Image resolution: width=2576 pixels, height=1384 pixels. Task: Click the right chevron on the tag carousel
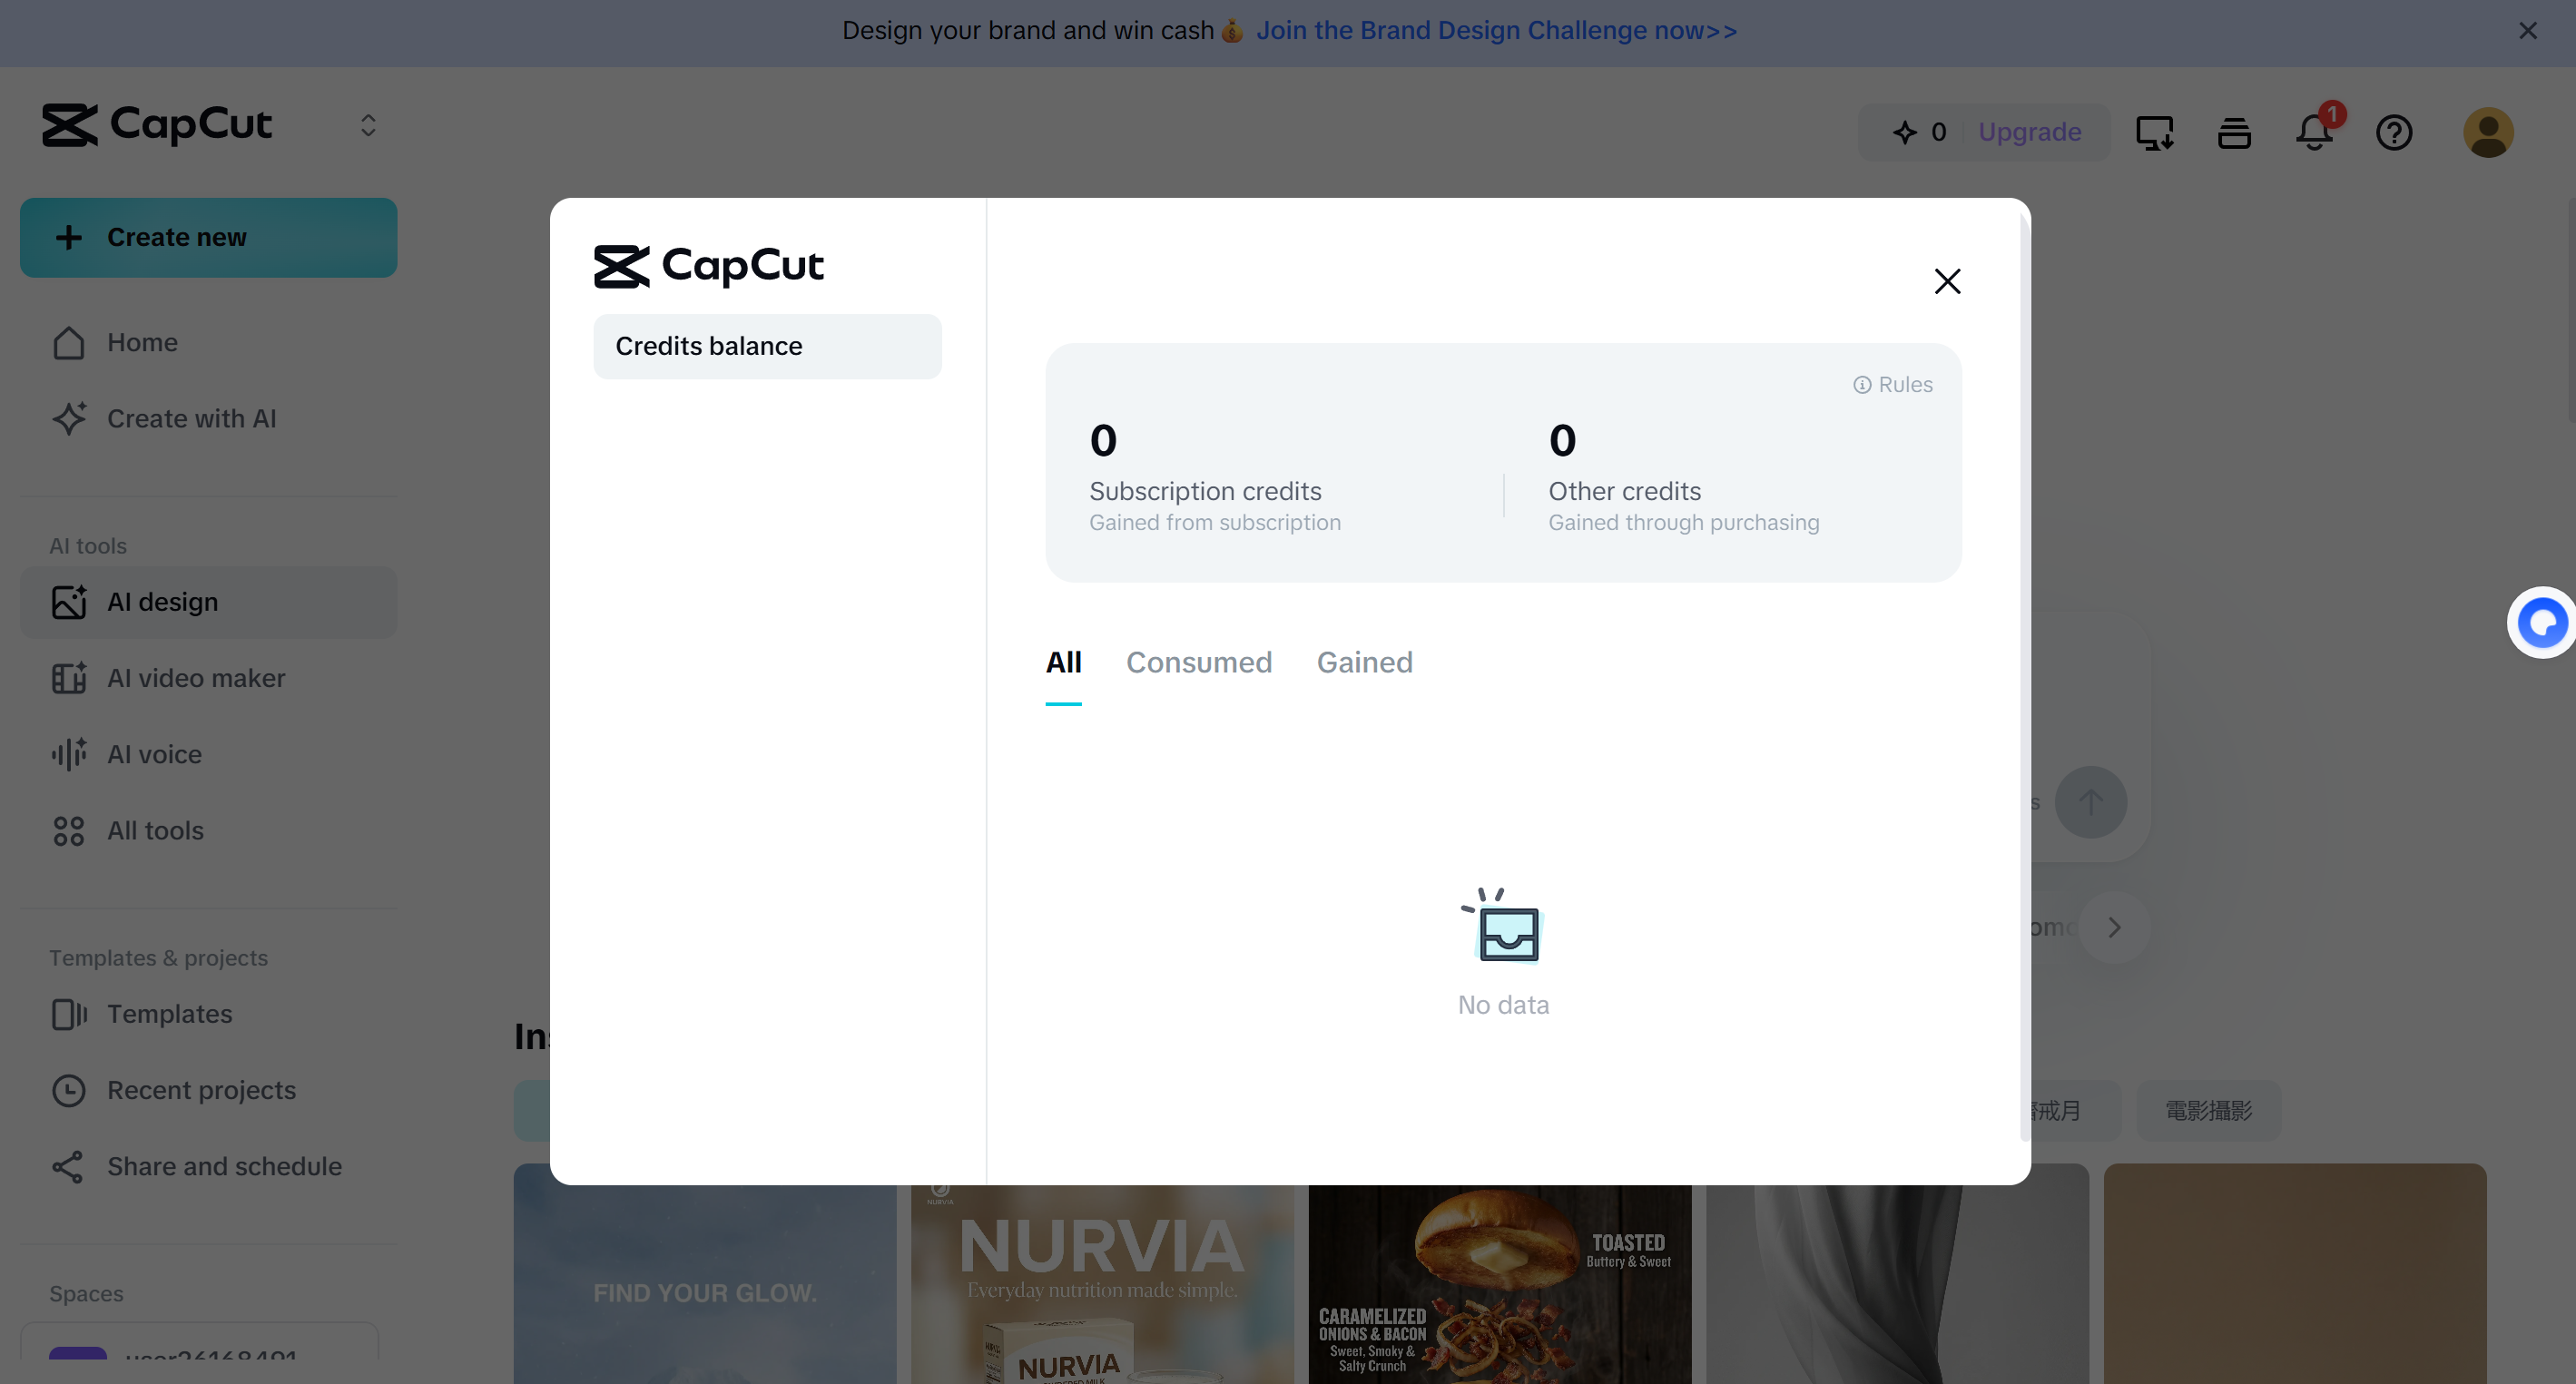click(2114, 927)
